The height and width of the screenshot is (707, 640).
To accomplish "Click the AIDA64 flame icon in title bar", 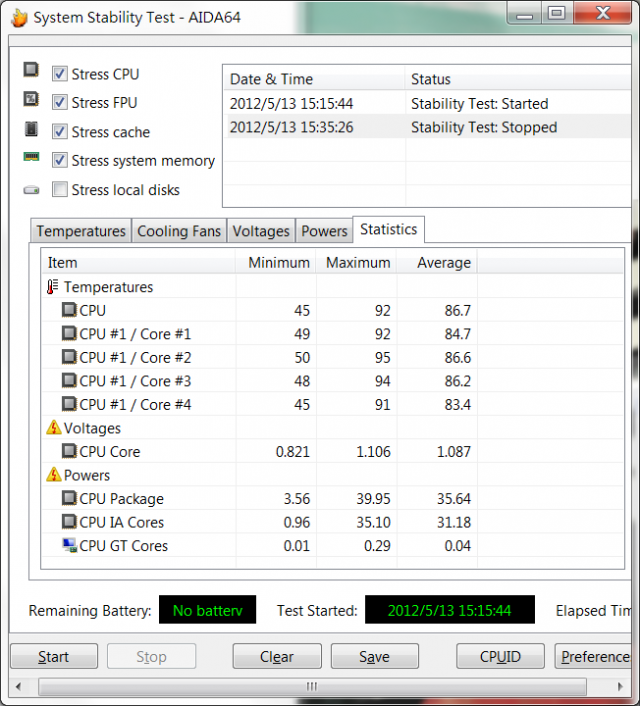I will [x=19, y=18].
